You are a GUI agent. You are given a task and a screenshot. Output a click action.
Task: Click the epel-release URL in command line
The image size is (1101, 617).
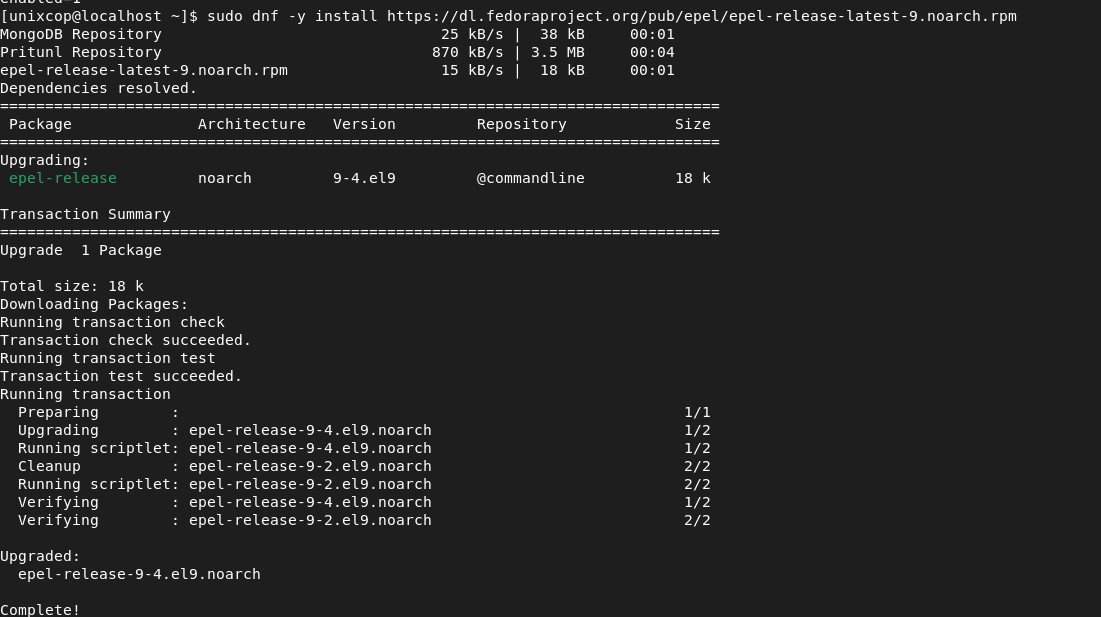tap(701, 16)
